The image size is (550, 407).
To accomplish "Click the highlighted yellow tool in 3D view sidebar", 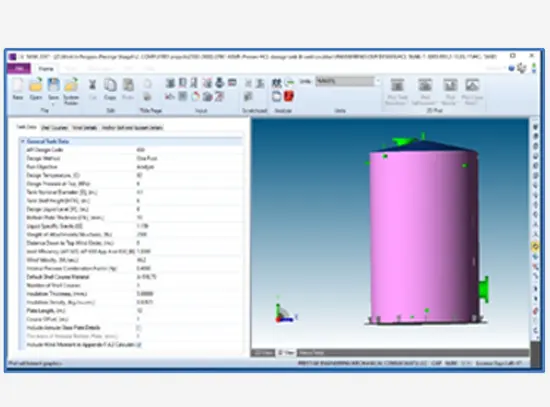I will pos(535,246).
